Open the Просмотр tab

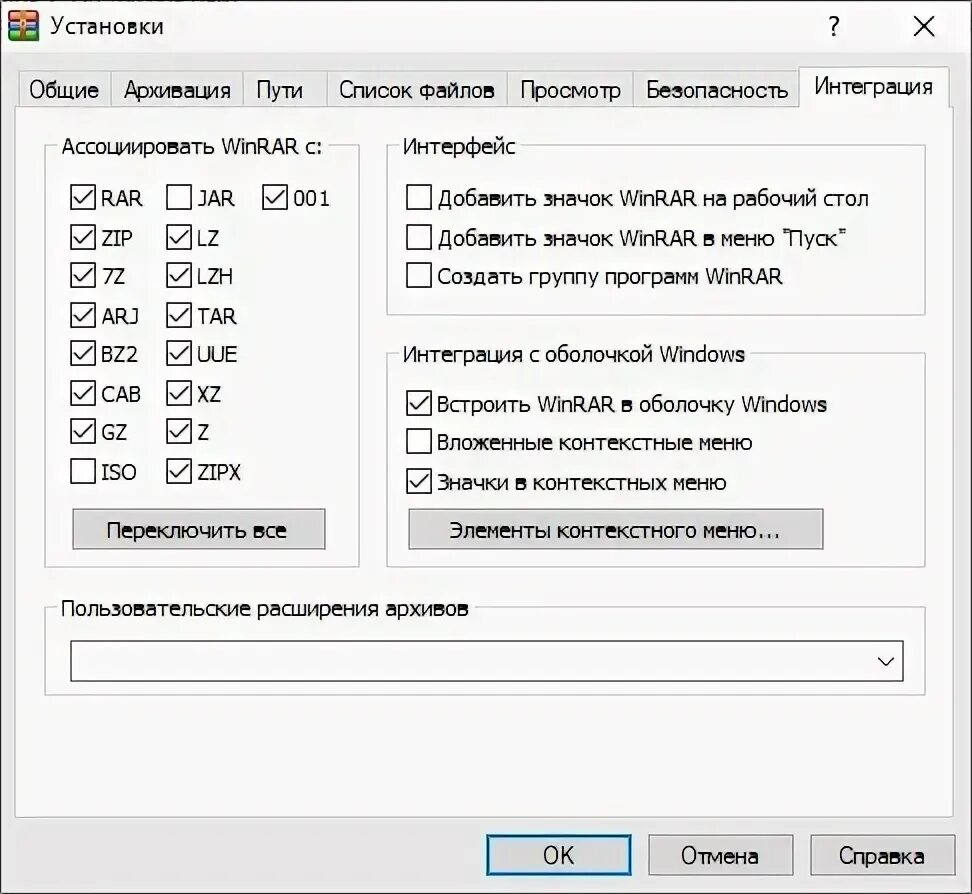click(570, 90)
